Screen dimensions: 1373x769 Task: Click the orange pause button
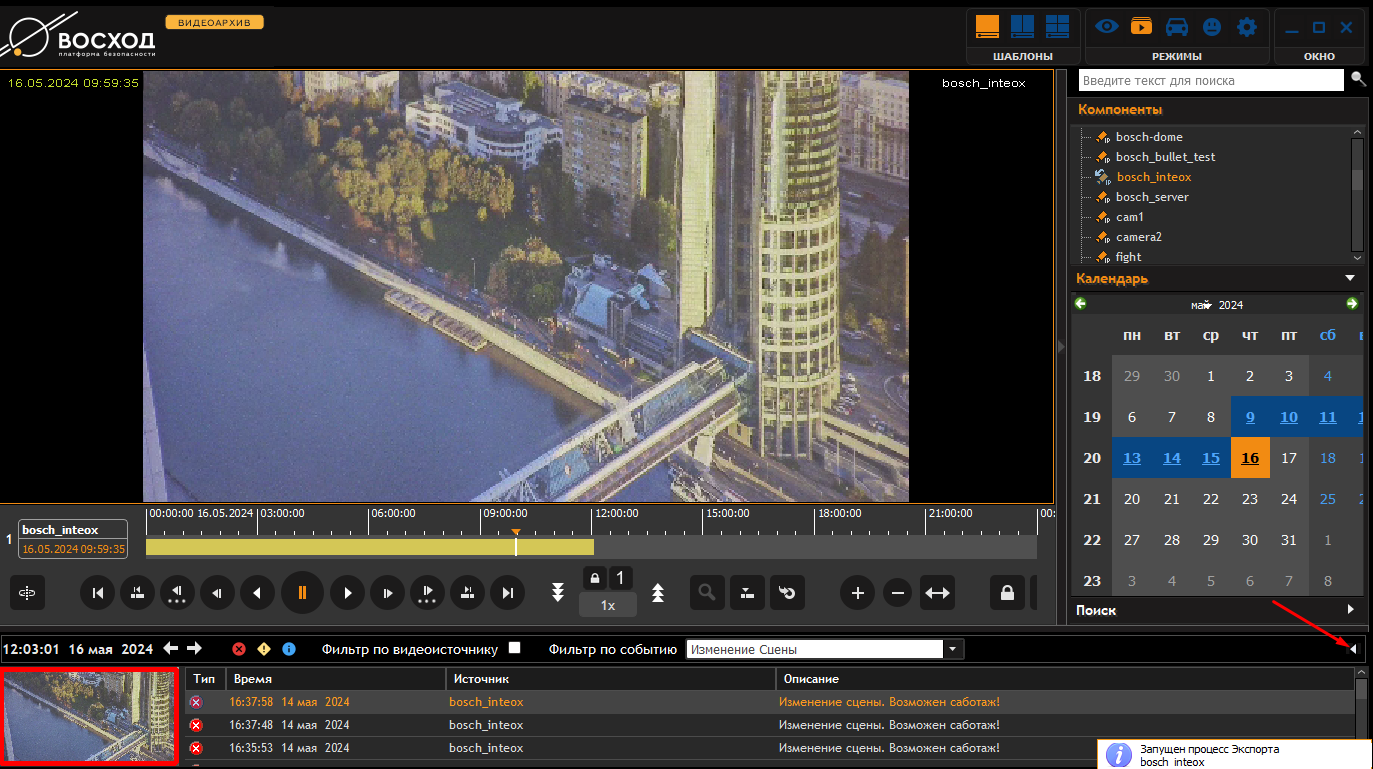pos(302,593)
